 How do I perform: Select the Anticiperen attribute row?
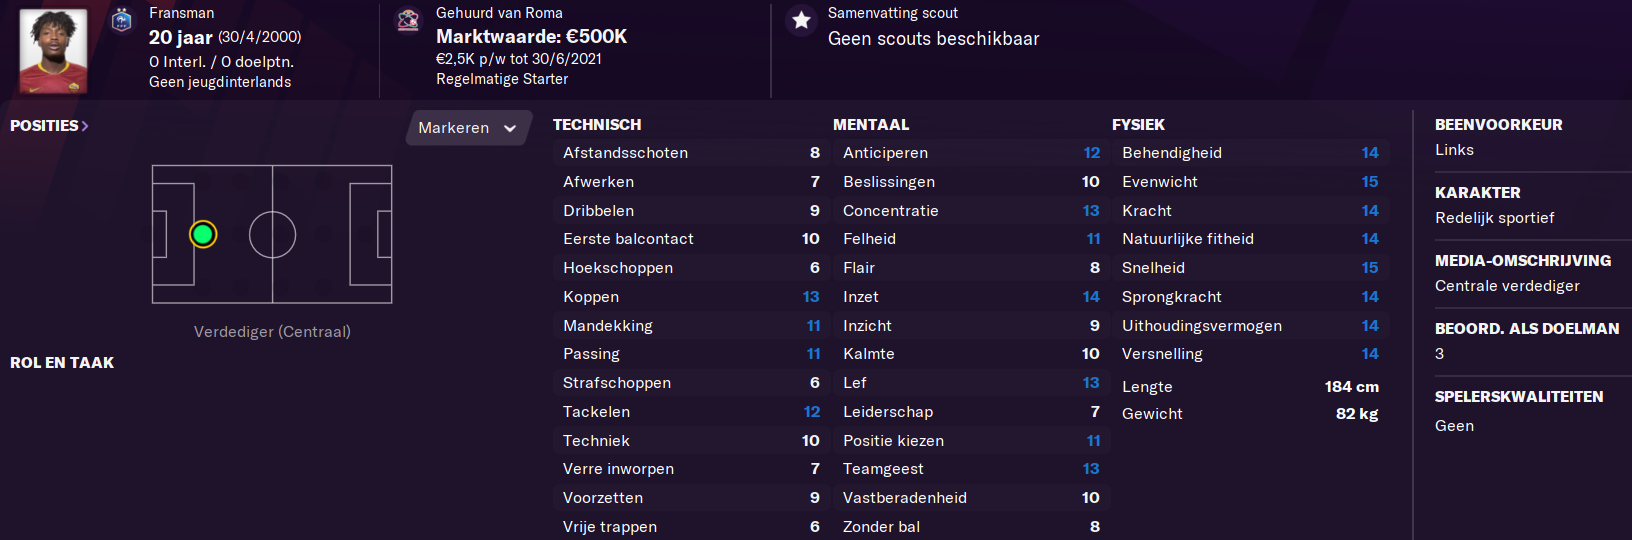[971, 153]
